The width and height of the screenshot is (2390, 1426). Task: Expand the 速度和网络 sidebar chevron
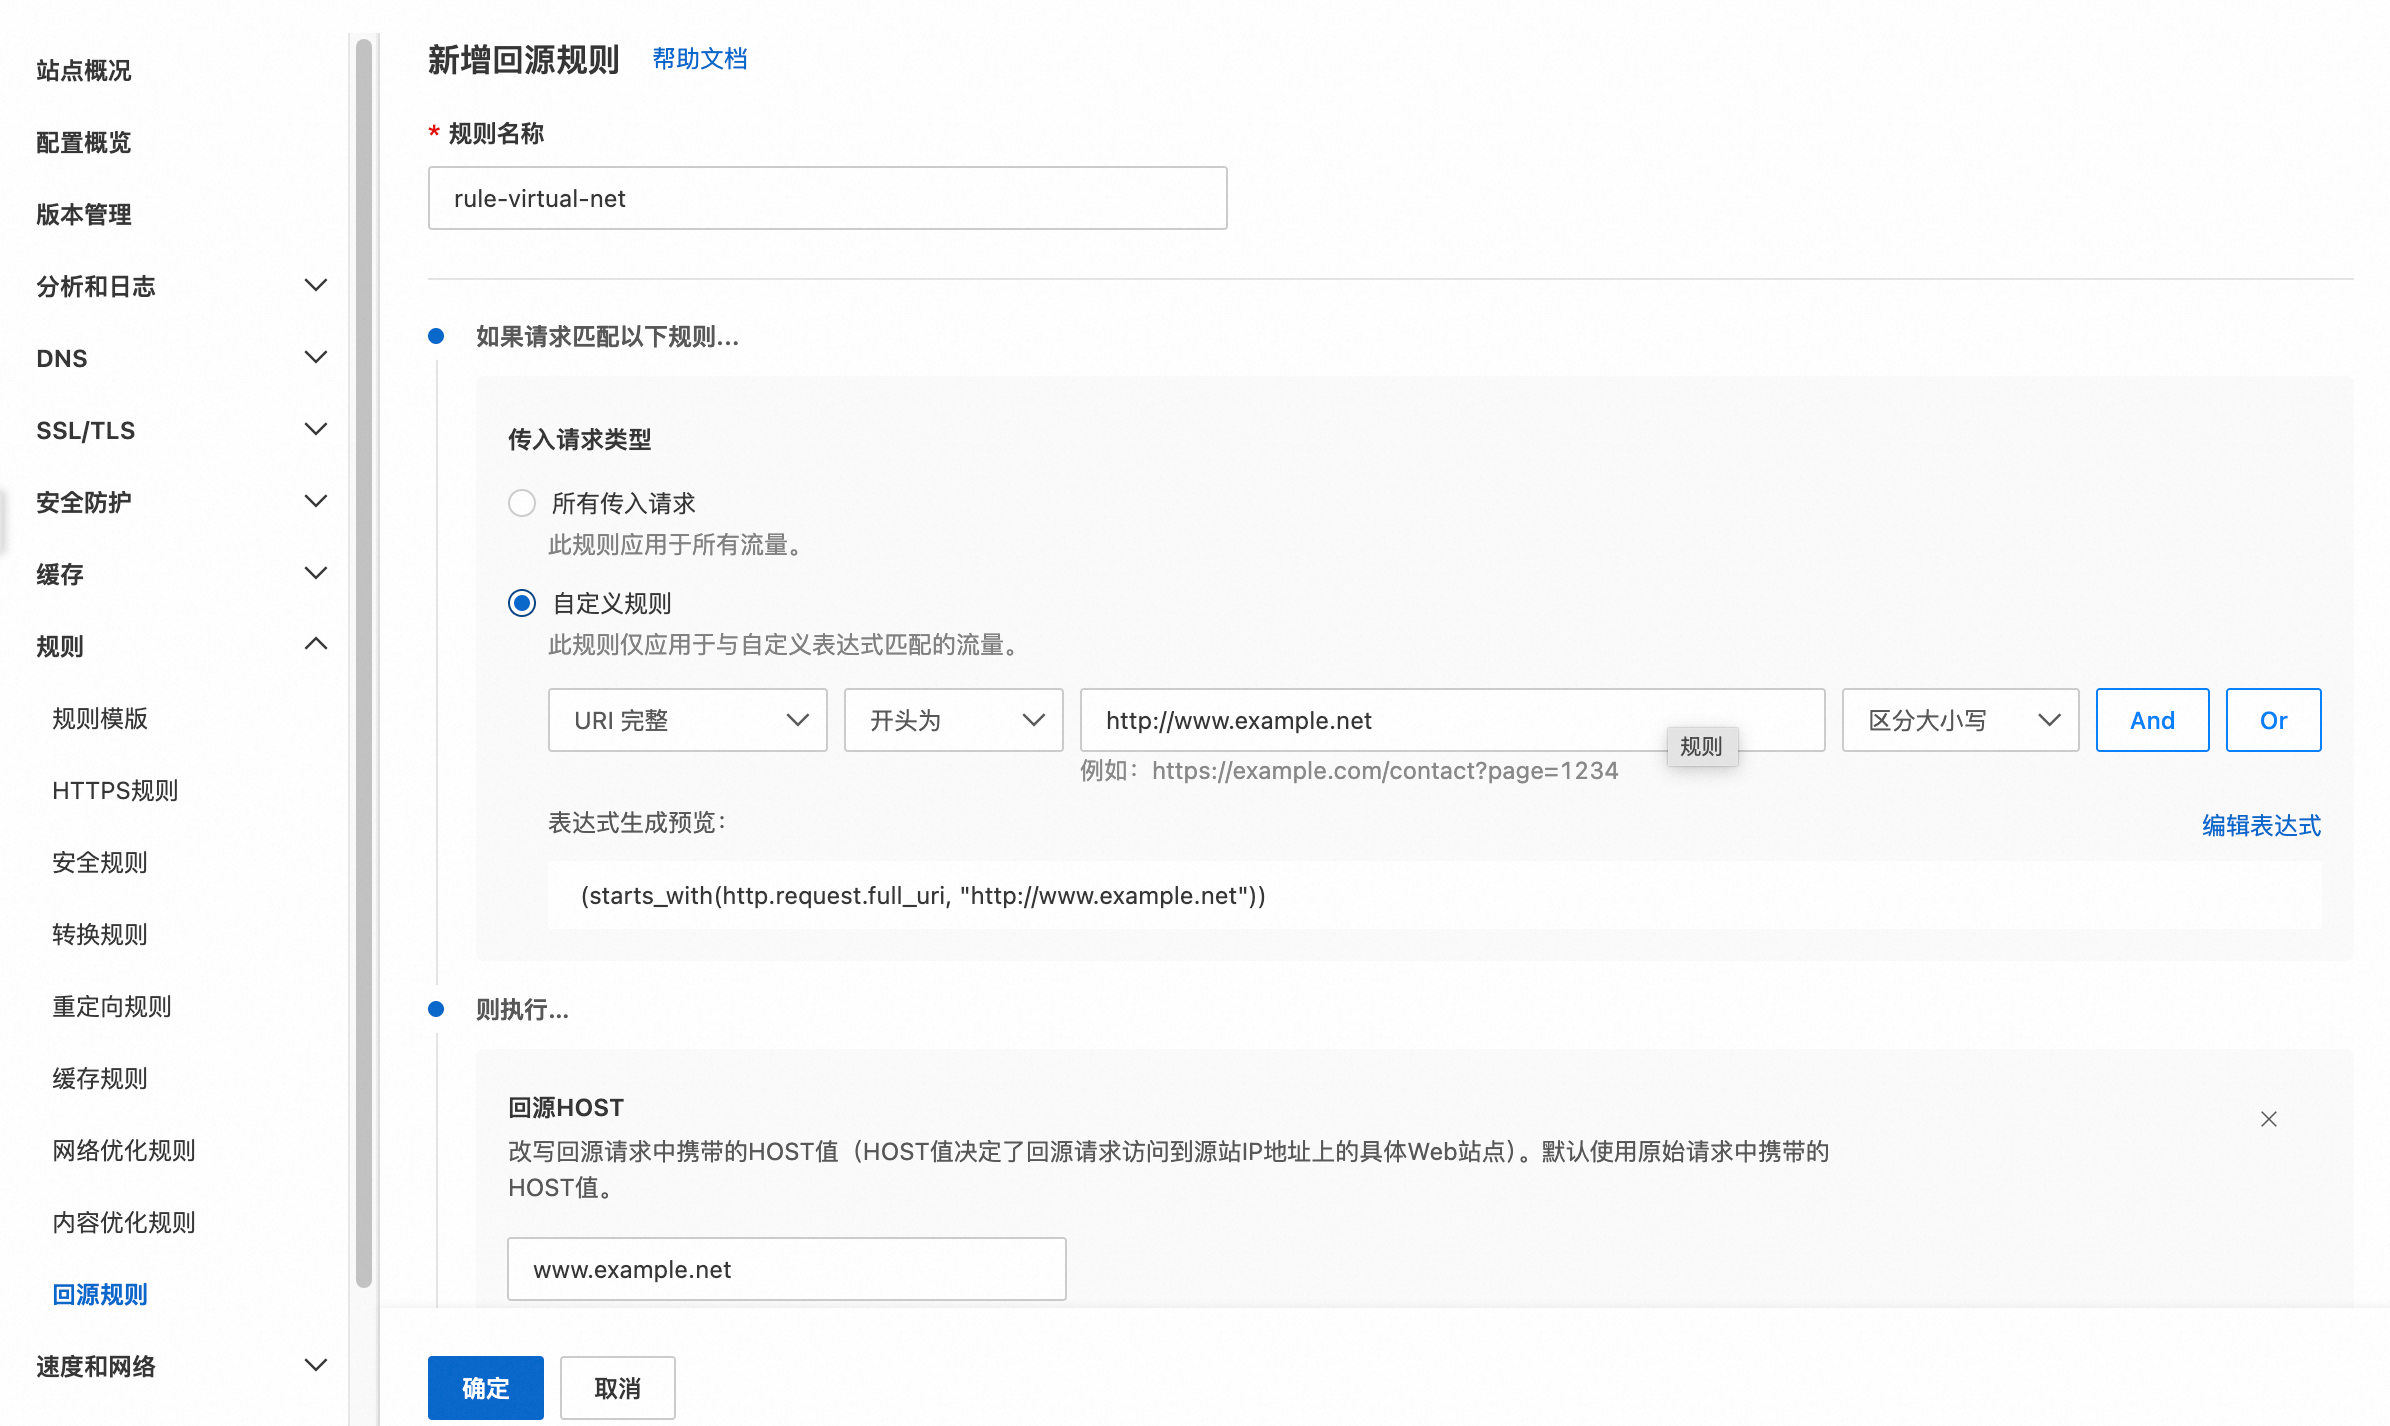pos(315,1366)
